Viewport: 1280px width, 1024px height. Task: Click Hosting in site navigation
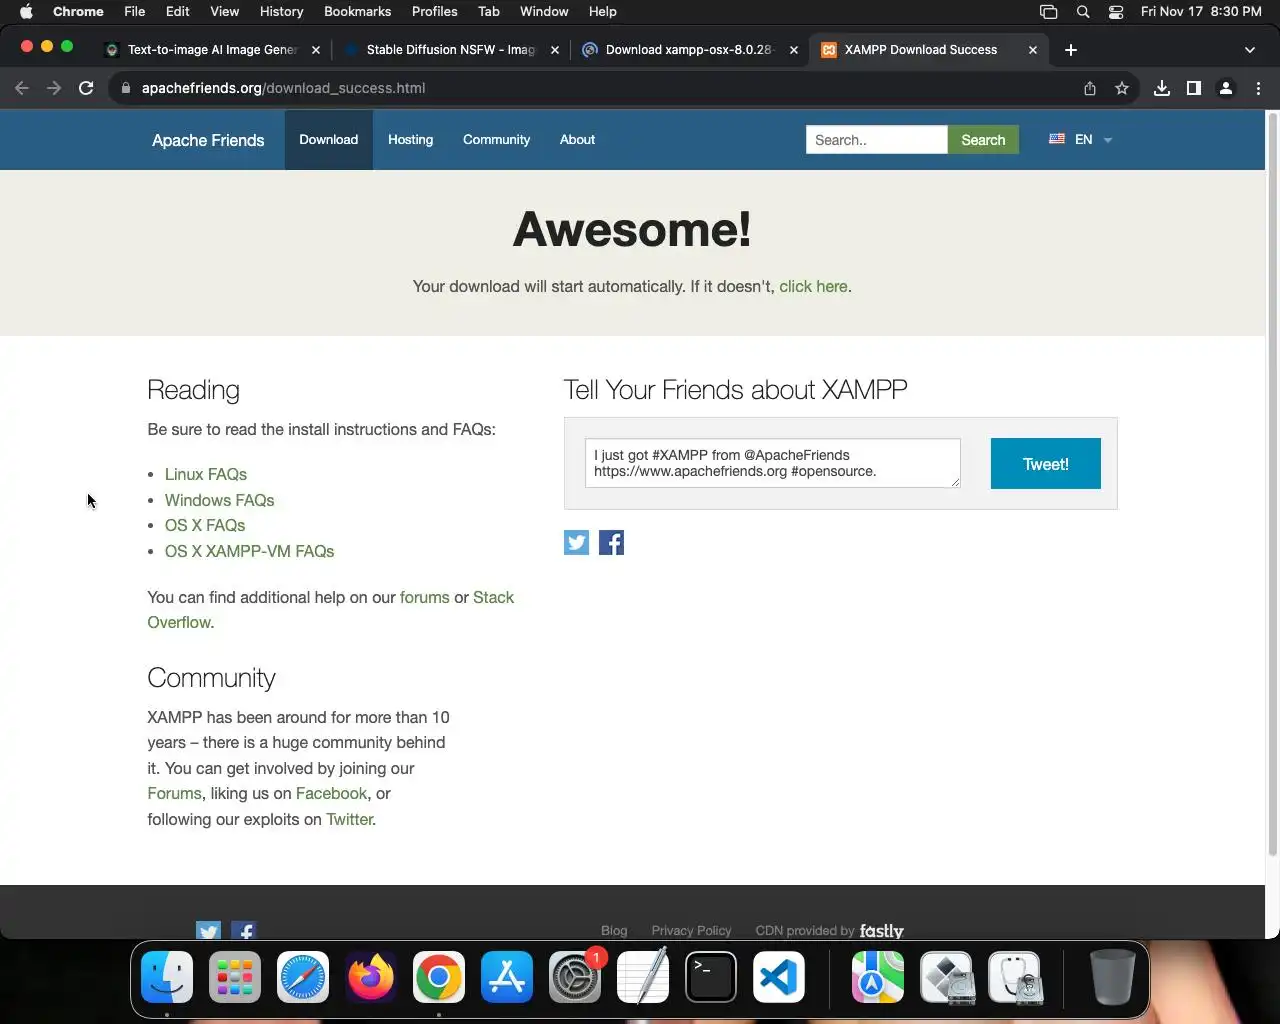coord(410,140)
